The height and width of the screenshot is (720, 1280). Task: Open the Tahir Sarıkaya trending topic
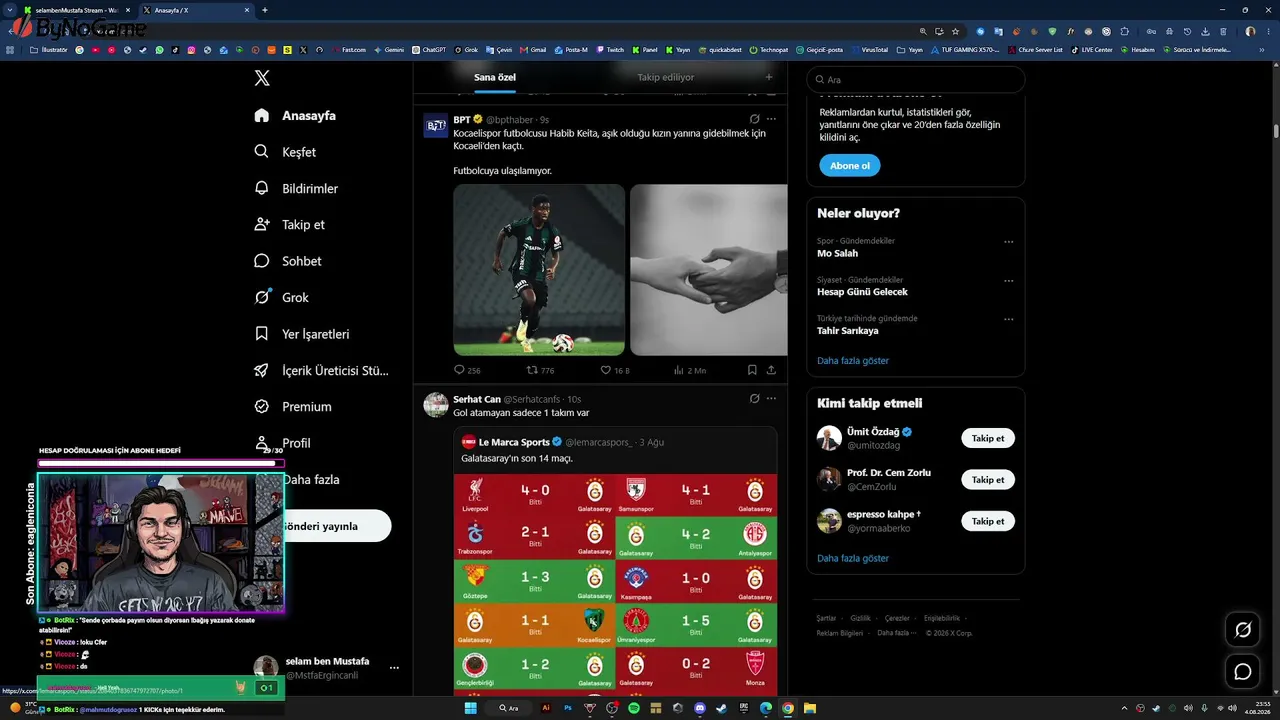coord(848,331)
